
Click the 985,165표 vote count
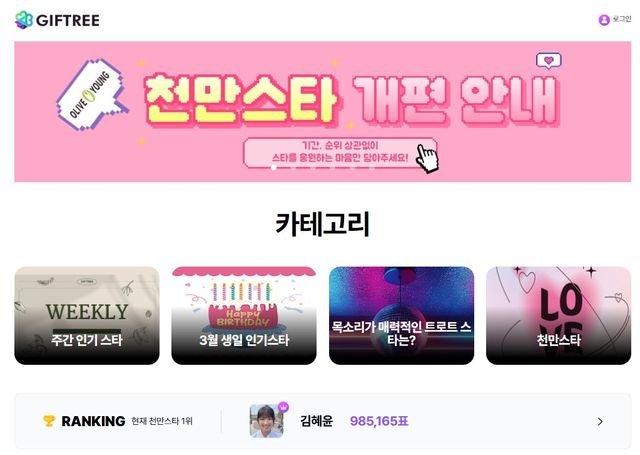tap(379, 421)
